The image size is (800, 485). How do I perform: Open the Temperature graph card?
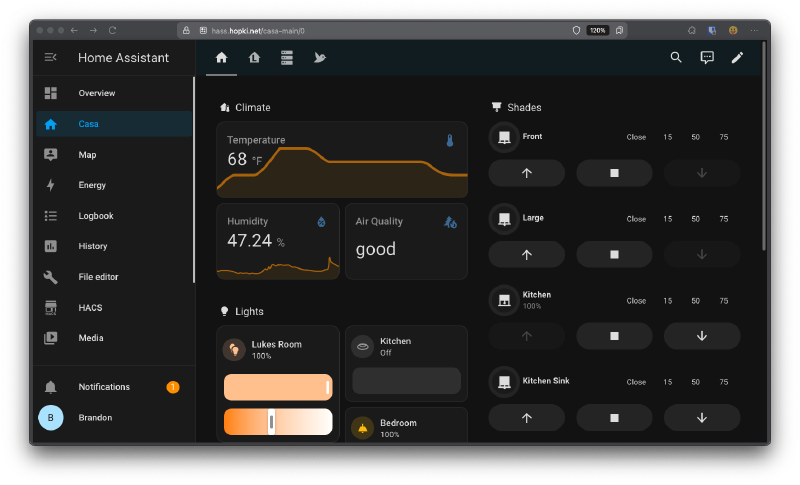point(341,160)
